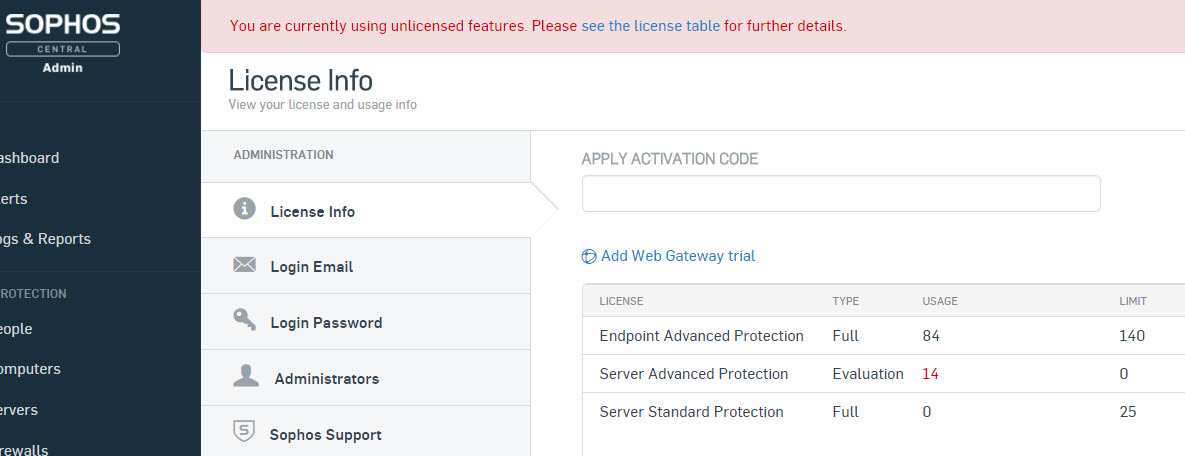
Task: Click the activation code input field
Action: [841, 194]
